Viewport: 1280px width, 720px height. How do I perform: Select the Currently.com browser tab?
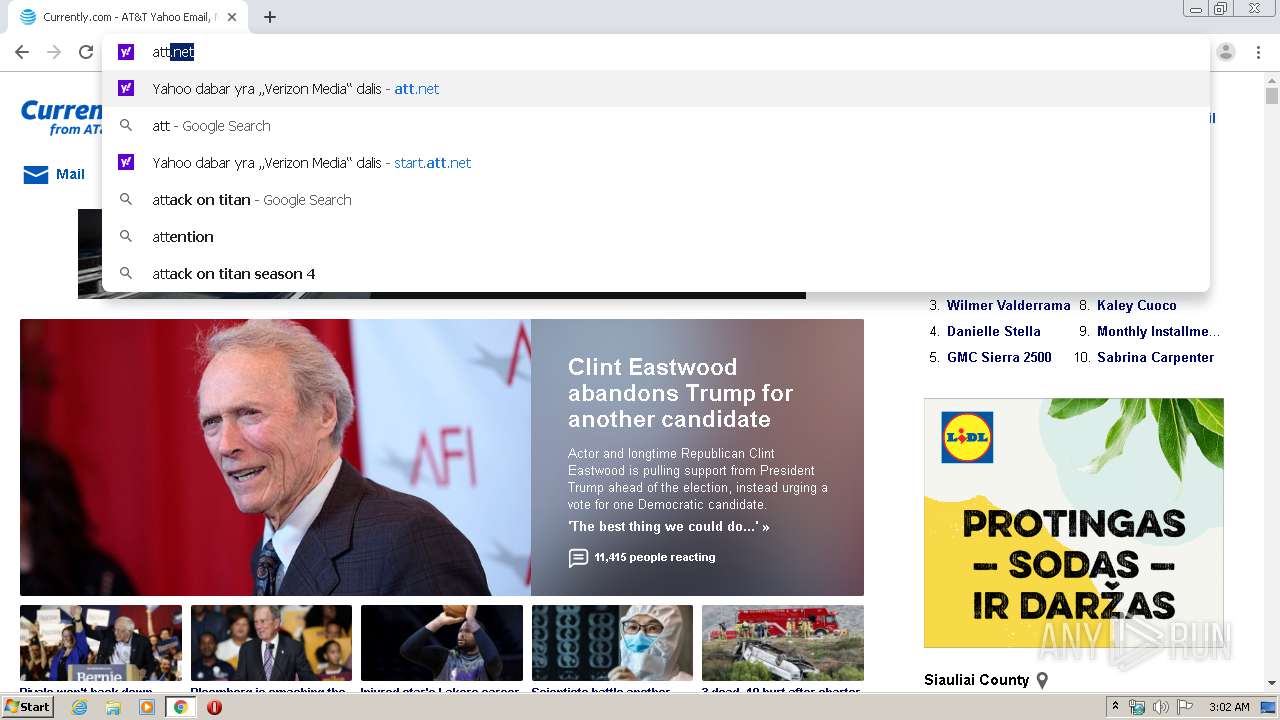point(128,17)
